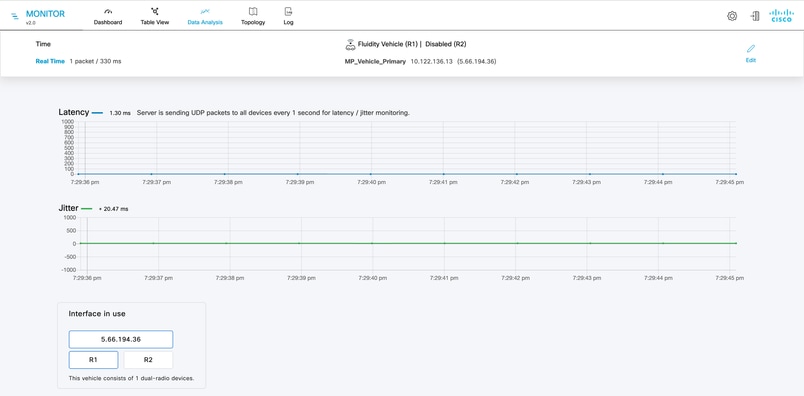The height and width of the screenshot is (396, 804).
Task: Click the Fluidity Vehicle icon
Action: pyautogui.click(x=350, y=45)
